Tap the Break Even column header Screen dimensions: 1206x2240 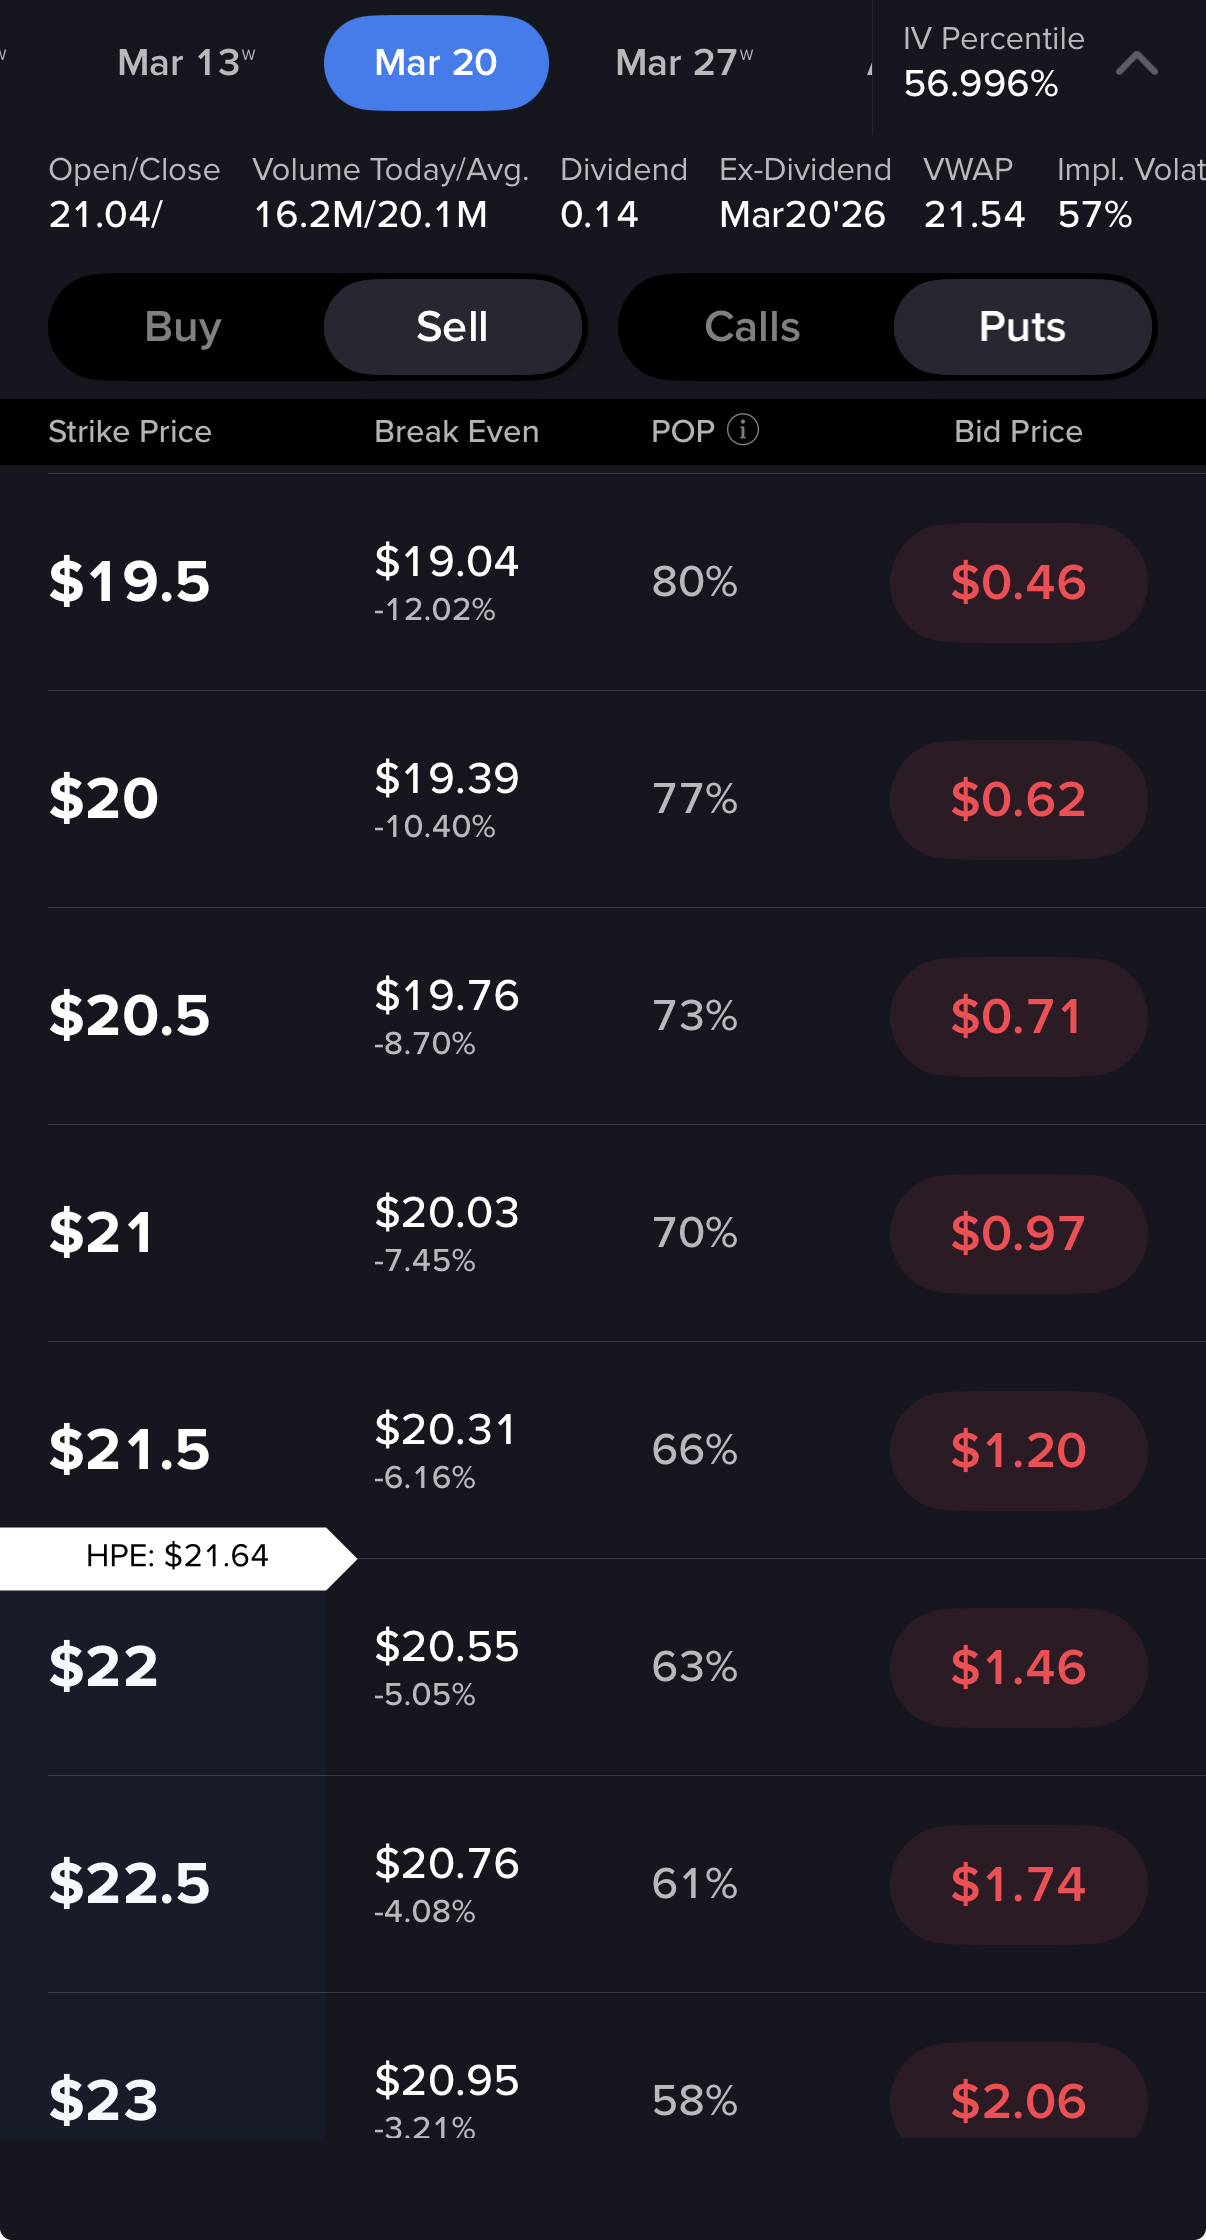[x=456, y=432]
